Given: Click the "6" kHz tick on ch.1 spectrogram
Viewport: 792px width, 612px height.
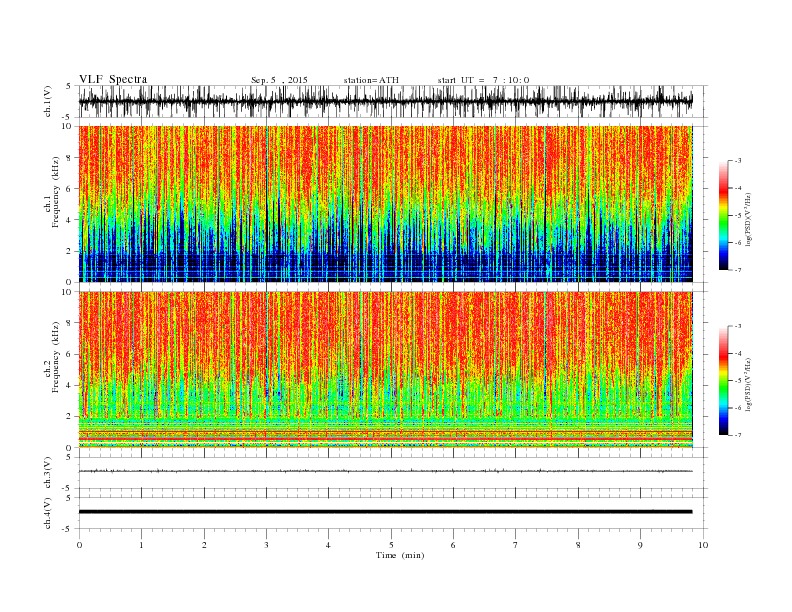Looking at the screenshot, I should coord(69,189).
